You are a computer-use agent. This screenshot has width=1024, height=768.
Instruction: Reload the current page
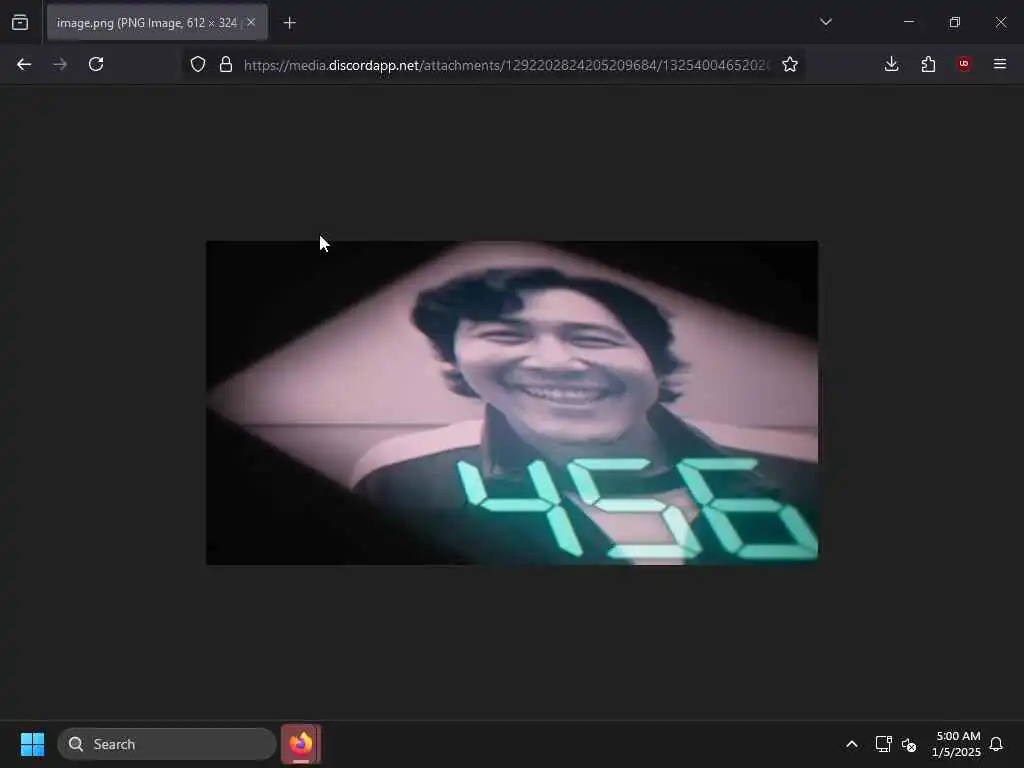click(96, 64)
